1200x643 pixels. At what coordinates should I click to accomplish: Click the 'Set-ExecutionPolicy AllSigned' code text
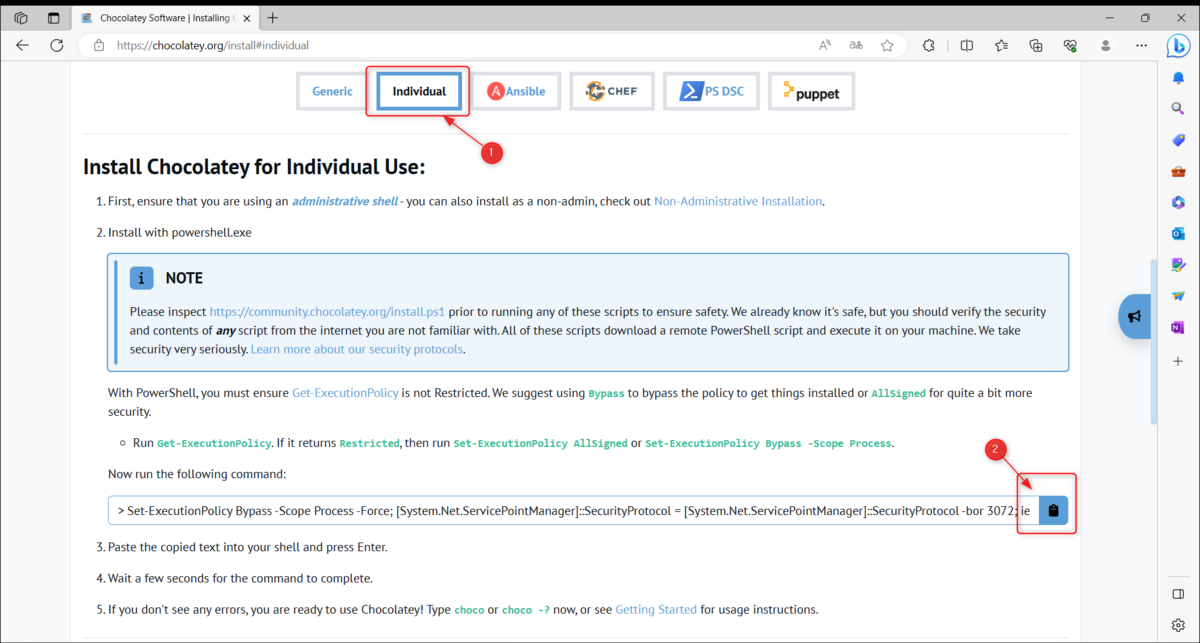click(x=541, y=443)
